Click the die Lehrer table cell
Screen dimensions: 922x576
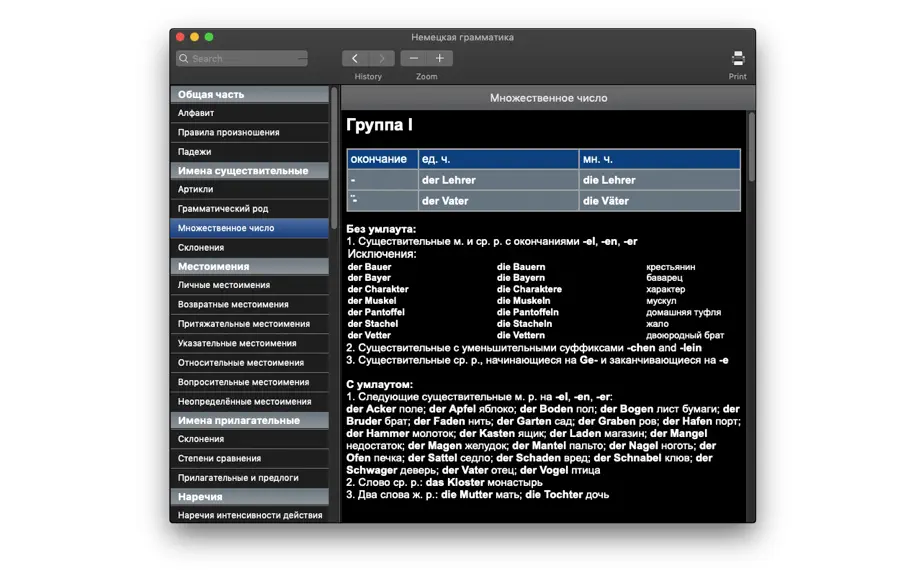(x=660, y=180)
